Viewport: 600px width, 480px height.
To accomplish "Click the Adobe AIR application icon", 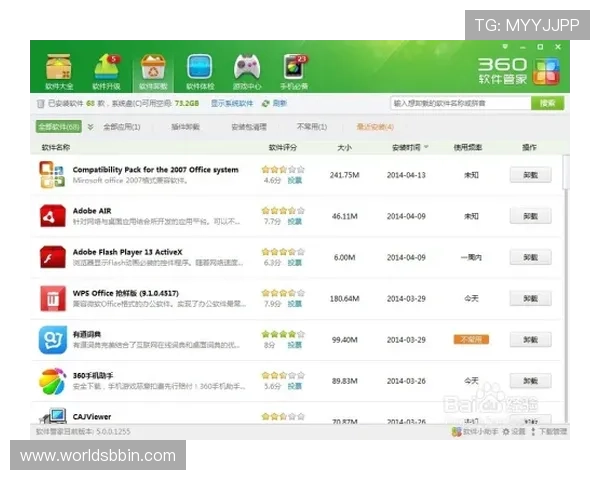I will 52,215.
